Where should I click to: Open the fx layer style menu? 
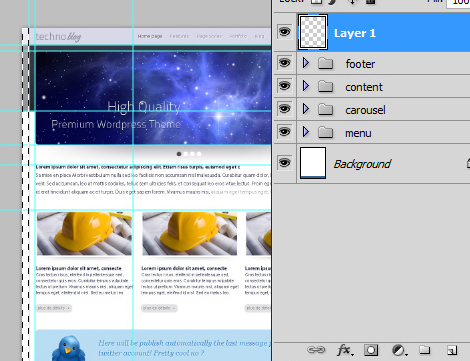tap(344, 350)
